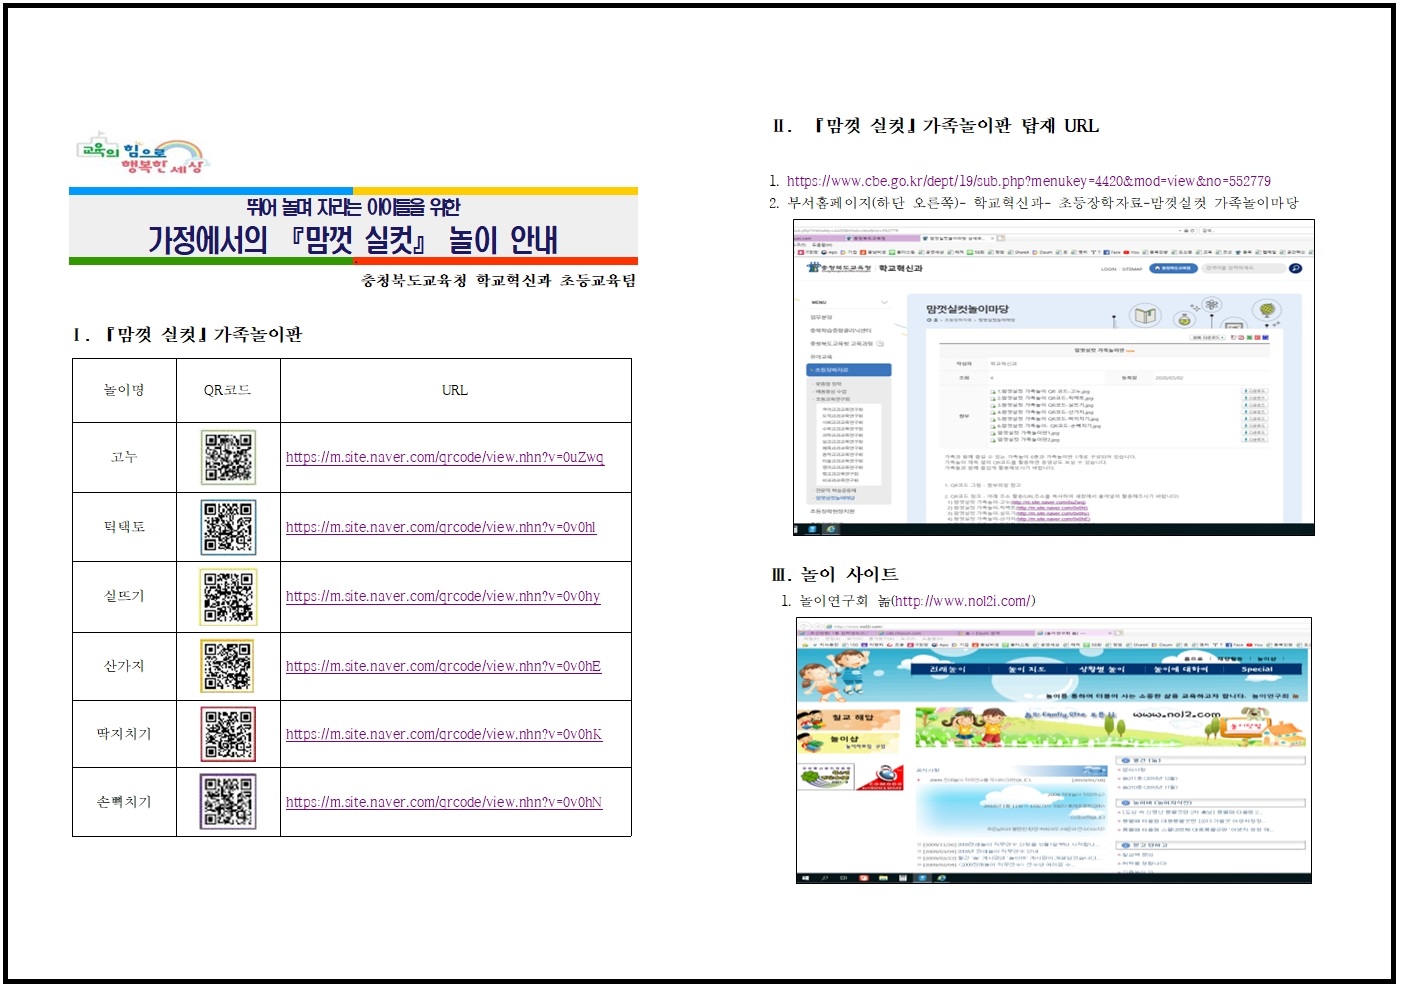Open the 손뼉치기 naver qrcode URL link

444,802
